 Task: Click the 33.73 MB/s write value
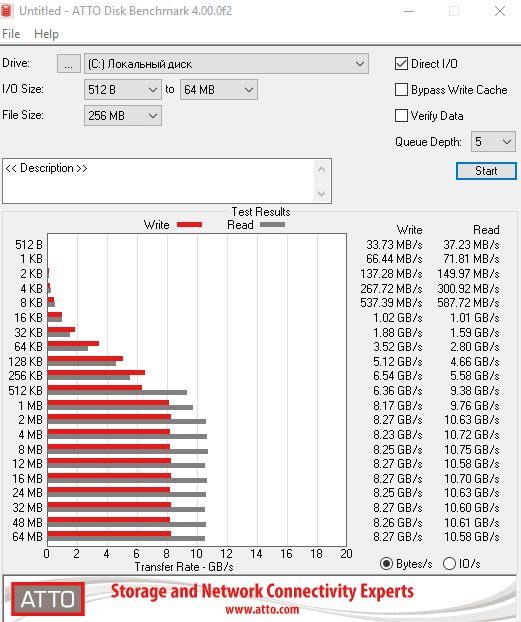(394, 244)
